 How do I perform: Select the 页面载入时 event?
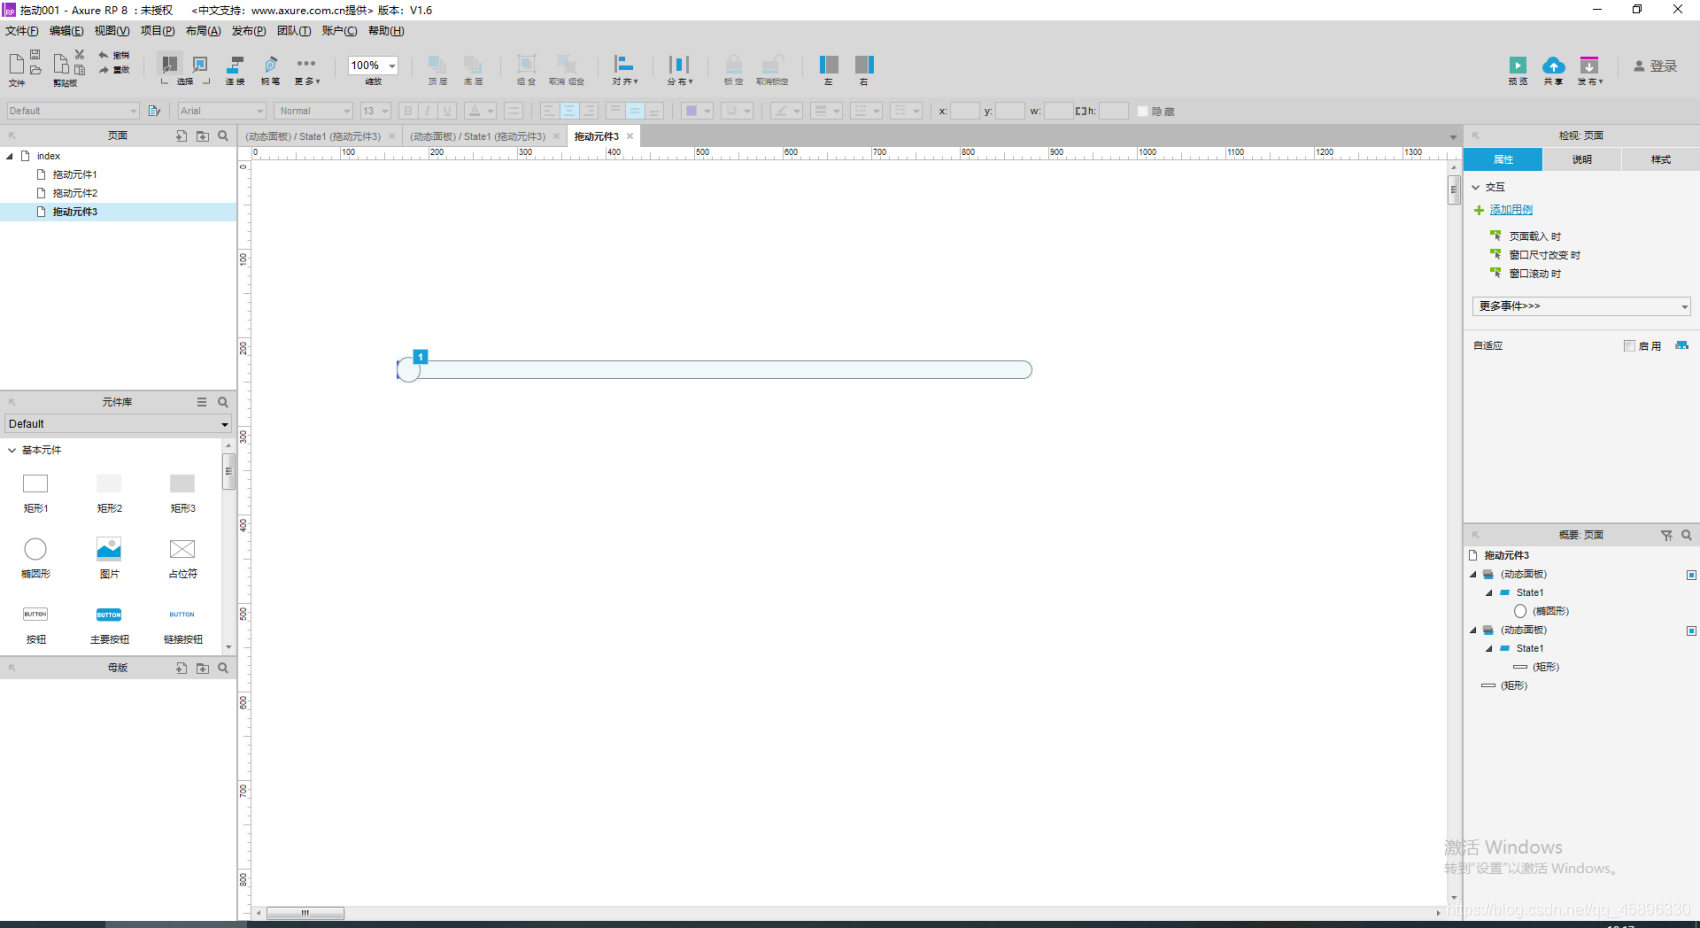click(x=1535, y=236)
